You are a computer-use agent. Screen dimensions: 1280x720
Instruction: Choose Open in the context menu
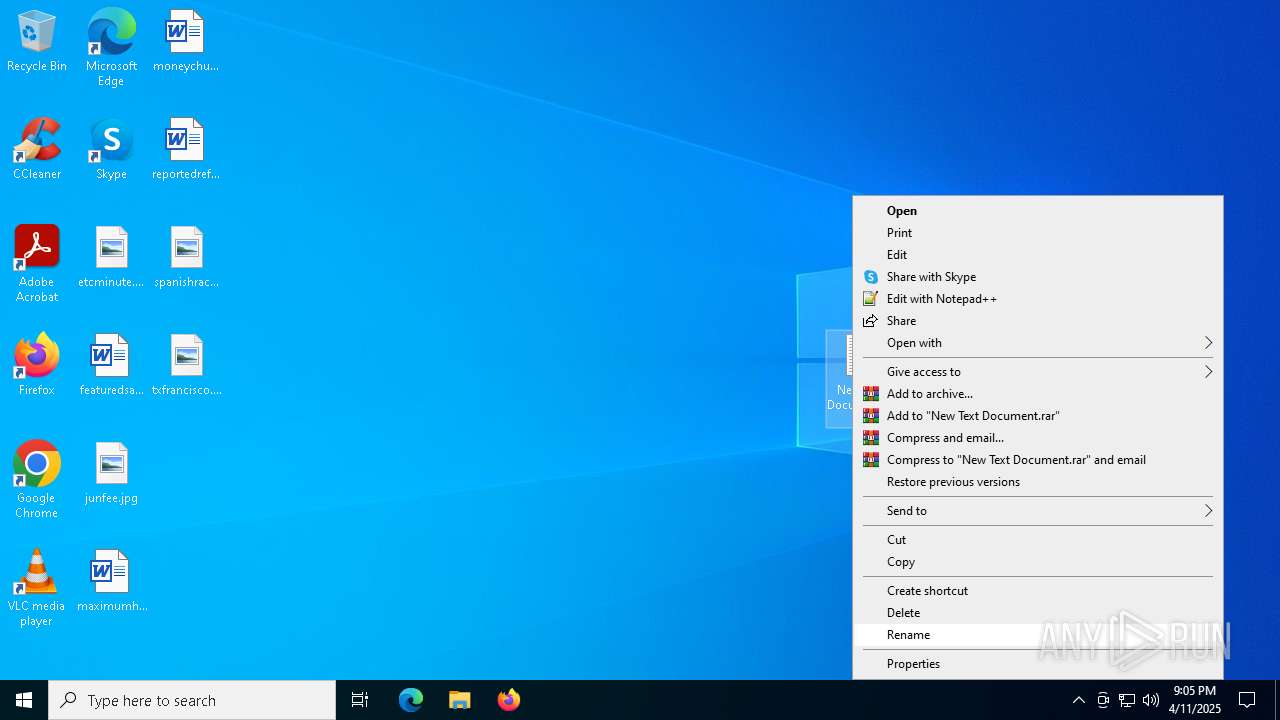(x=1038, y=211)
